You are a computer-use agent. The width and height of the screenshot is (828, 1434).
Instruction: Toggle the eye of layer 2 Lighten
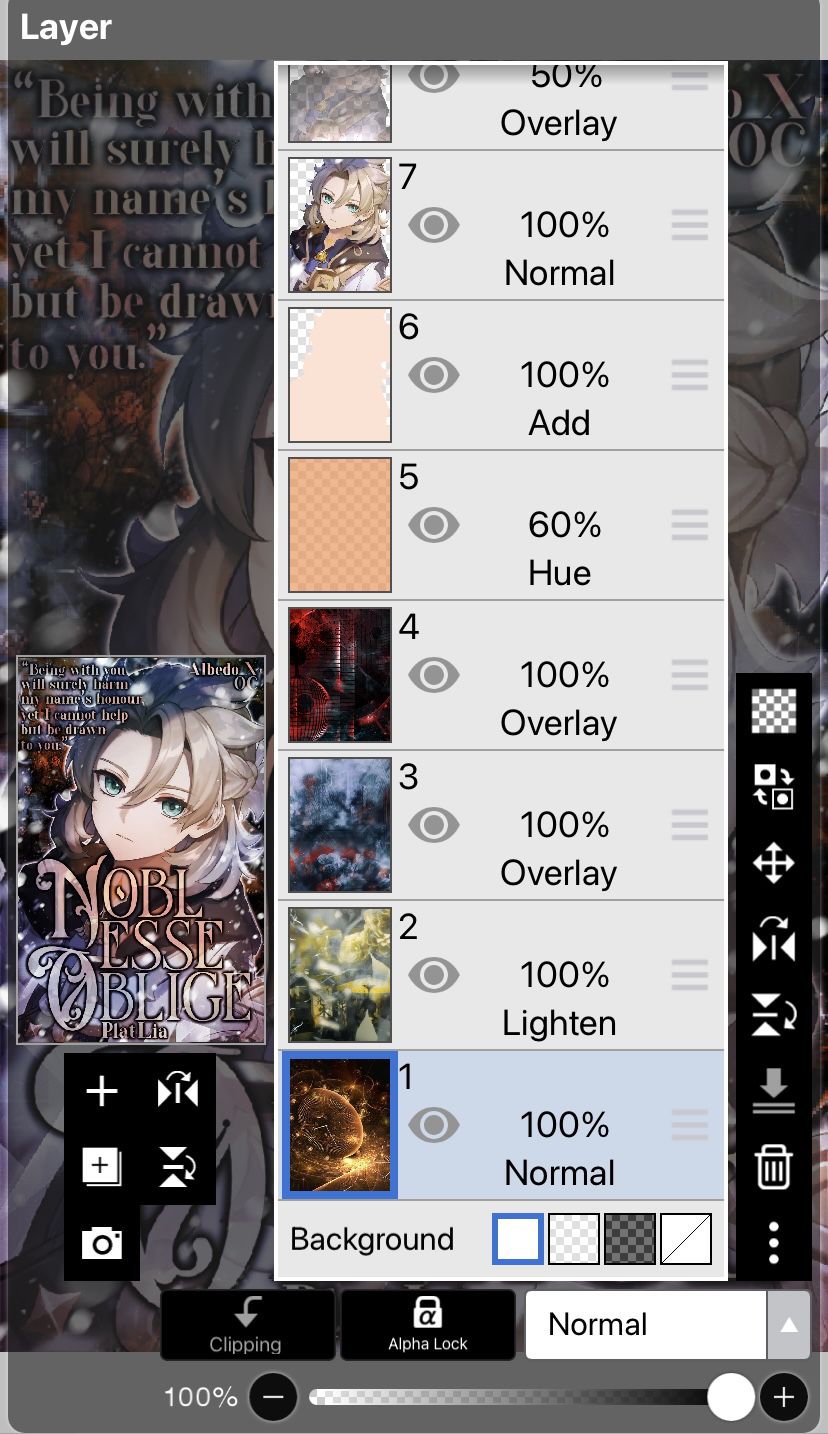(434, 975)
